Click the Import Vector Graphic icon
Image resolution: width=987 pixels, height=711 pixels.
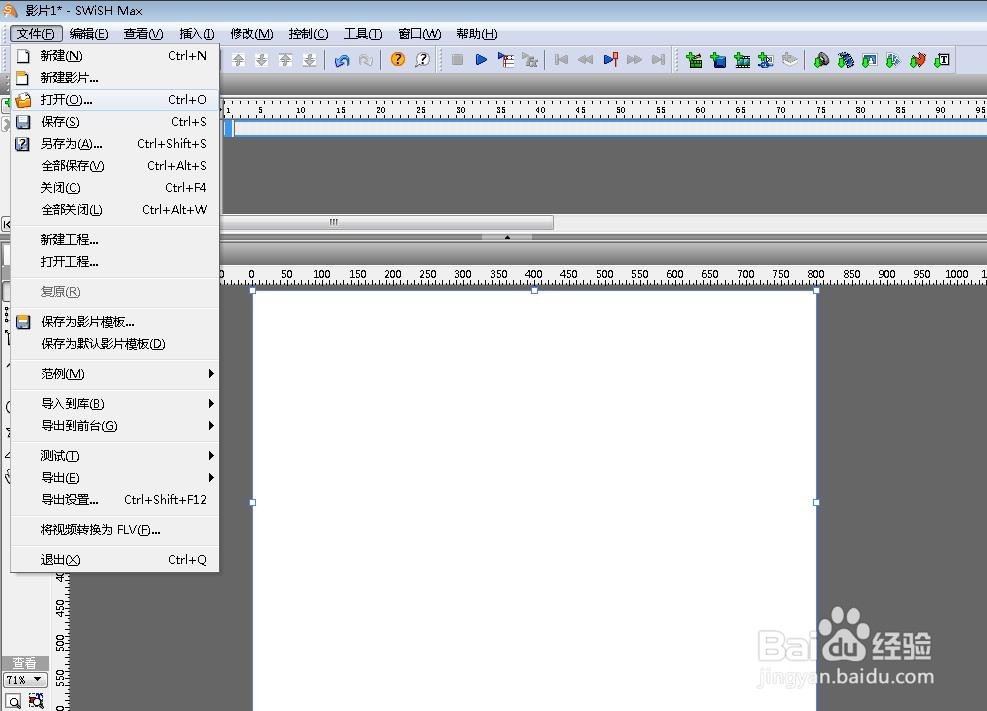tap(918, 60)
